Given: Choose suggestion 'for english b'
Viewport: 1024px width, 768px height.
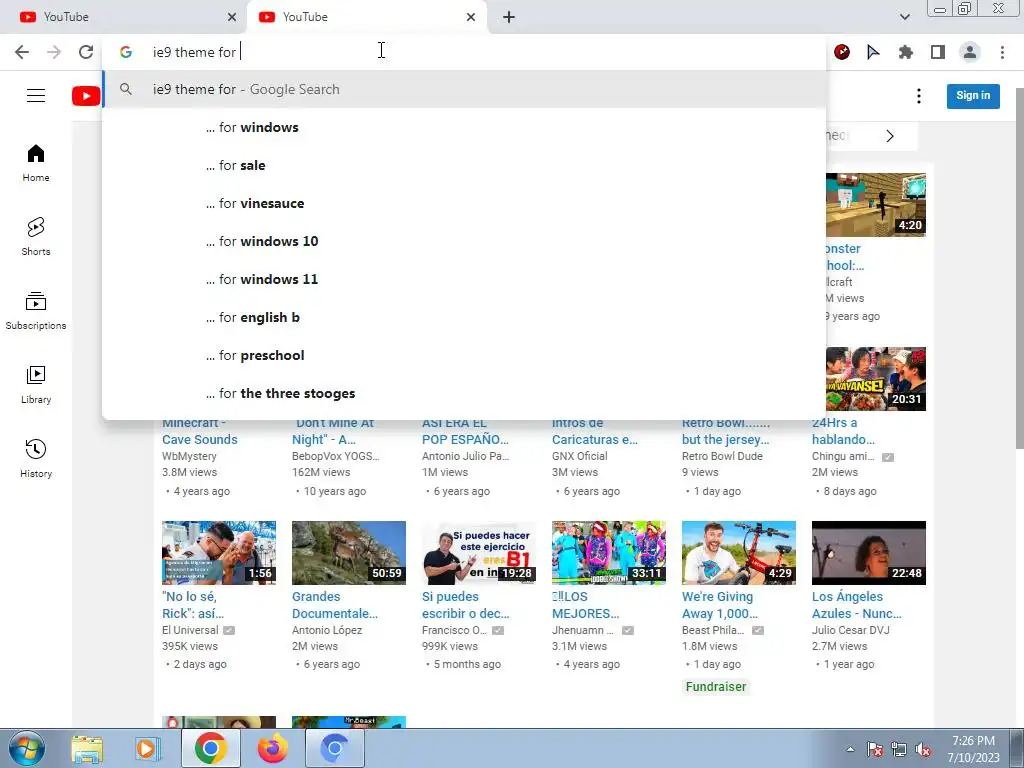Looking at the screenshot, I should pyautogui.click(x=464, y=317).
